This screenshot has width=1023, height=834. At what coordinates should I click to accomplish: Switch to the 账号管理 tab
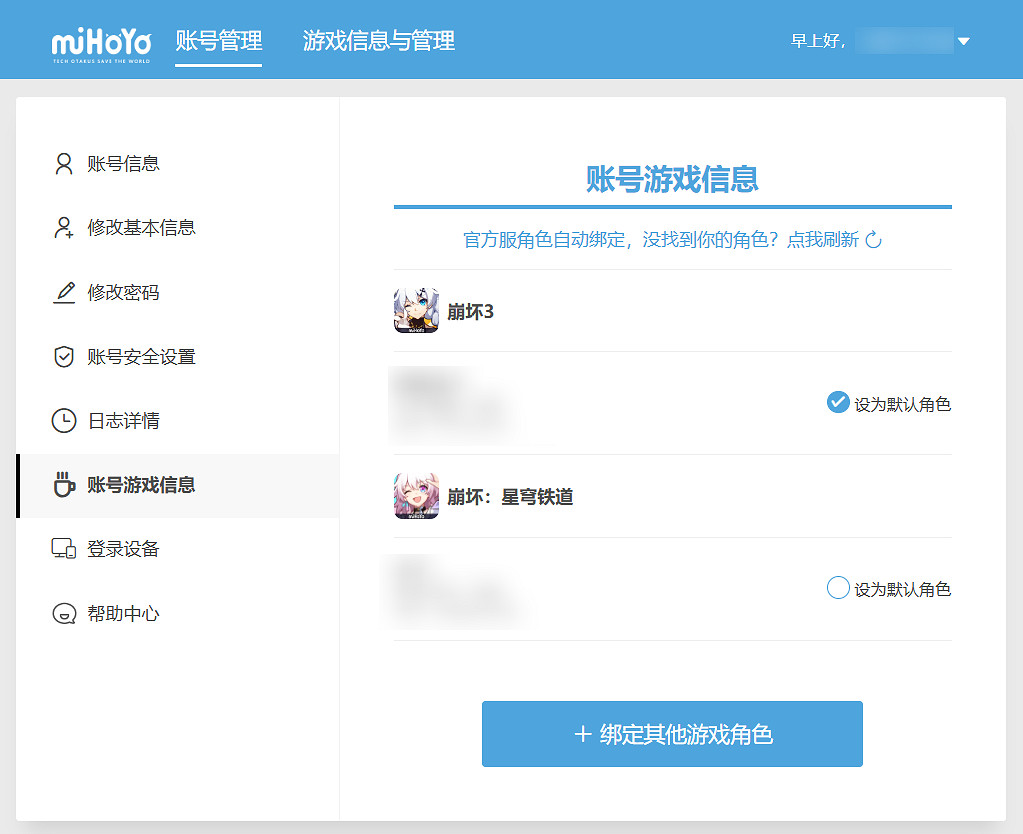pos(218,41)
